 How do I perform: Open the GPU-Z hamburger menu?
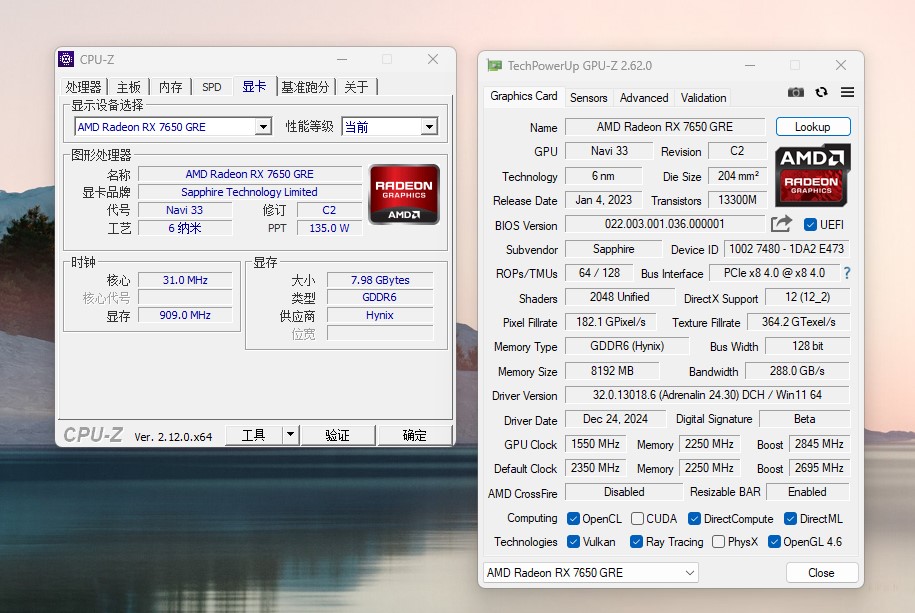[x=847, y=92]
